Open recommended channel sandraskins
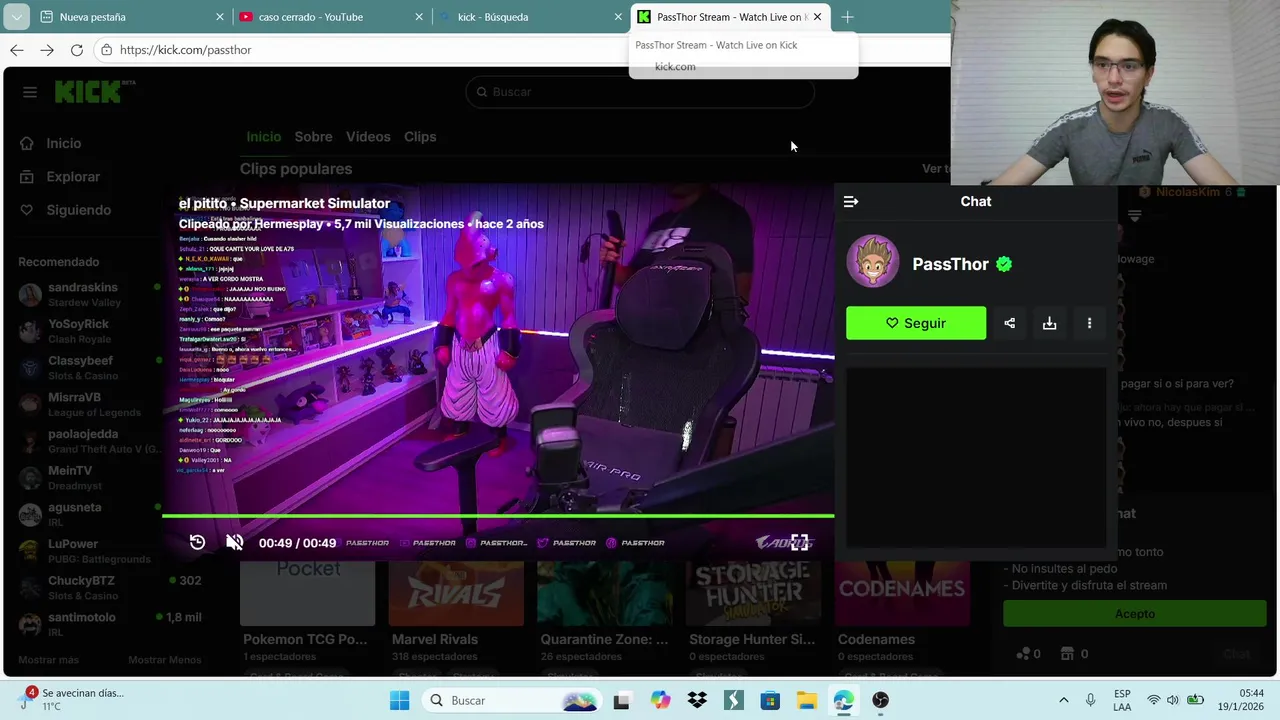 (90, 294)
